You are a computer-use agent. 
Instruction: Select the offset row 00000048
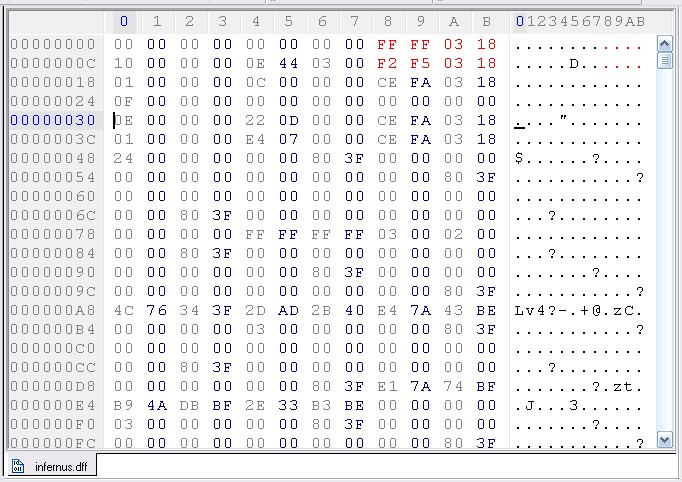pos(53,158)
